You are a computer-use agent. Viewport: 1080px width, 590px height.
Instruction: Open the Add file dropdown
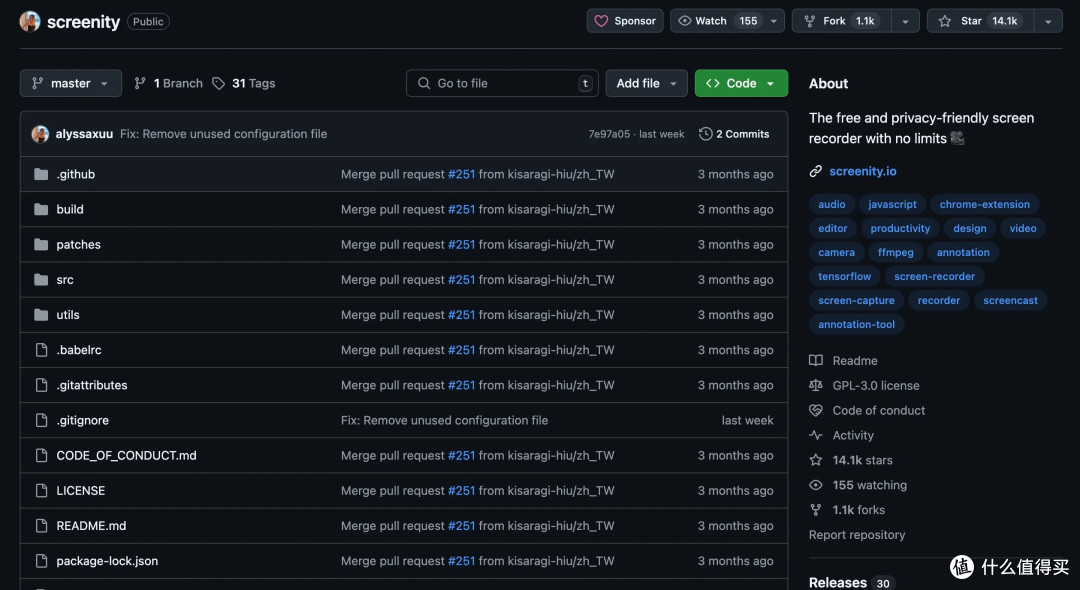[646, 83]
